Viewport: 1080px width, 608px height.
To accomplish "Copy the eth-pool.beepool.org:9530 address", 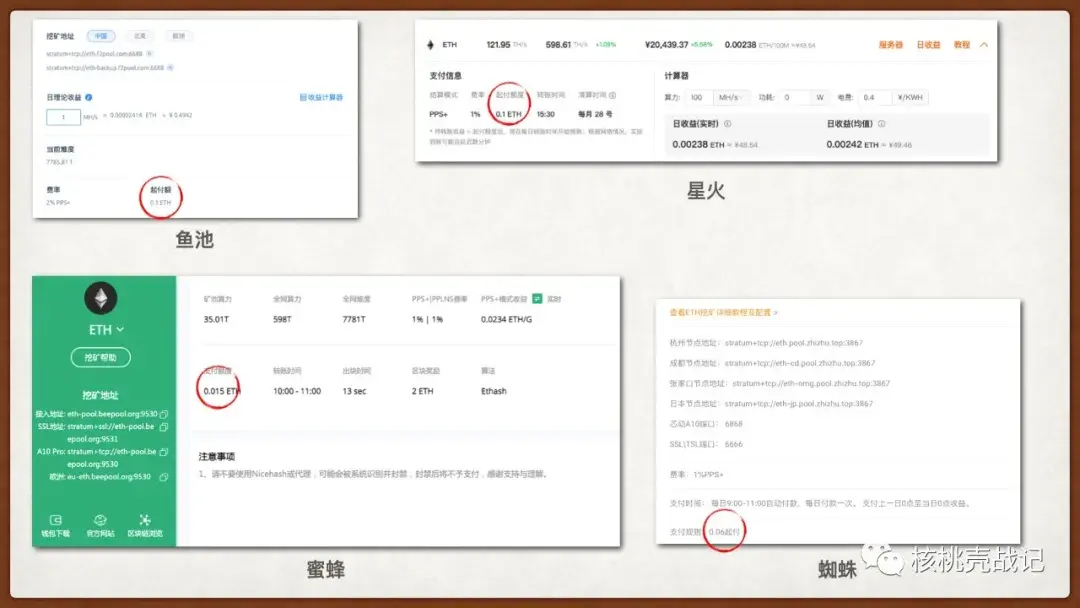I will pyautogui.click(x=164, y=415).
